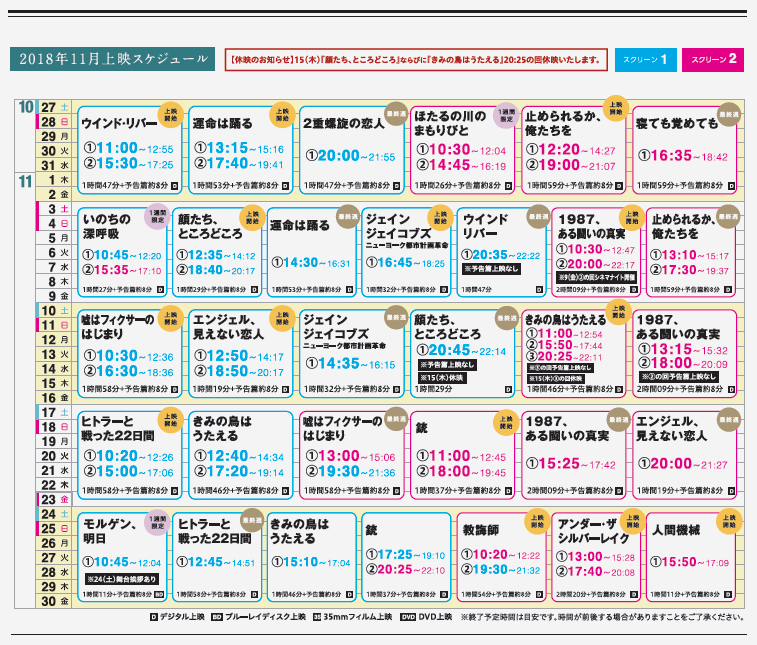Click the デジタル上映 legend icon
757x645 pixels.
pyautogui.click(x=154, y=617)
